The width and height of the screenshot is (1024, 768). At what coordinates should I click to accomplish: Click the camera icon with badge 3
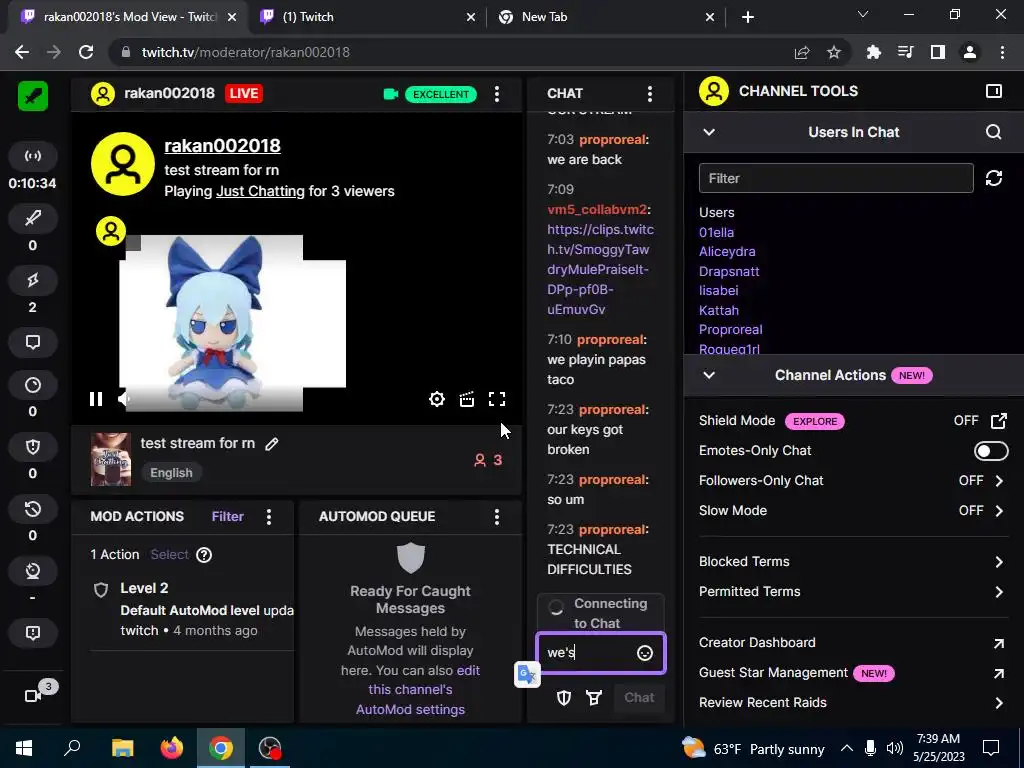pyautogui.click(x=33, y=696)
